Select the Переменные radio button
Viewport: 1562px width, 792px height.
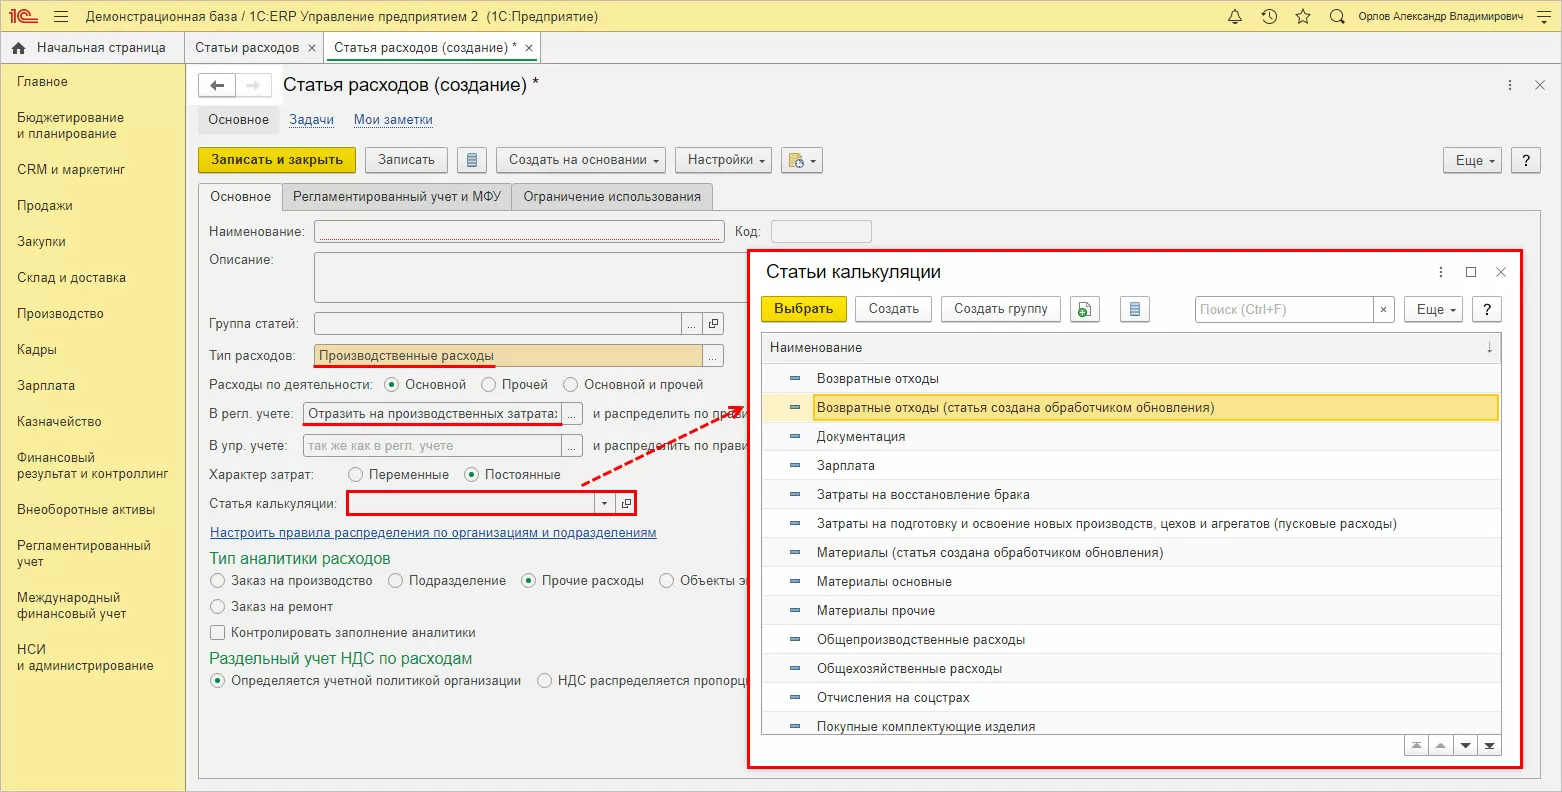coord(355,475)
